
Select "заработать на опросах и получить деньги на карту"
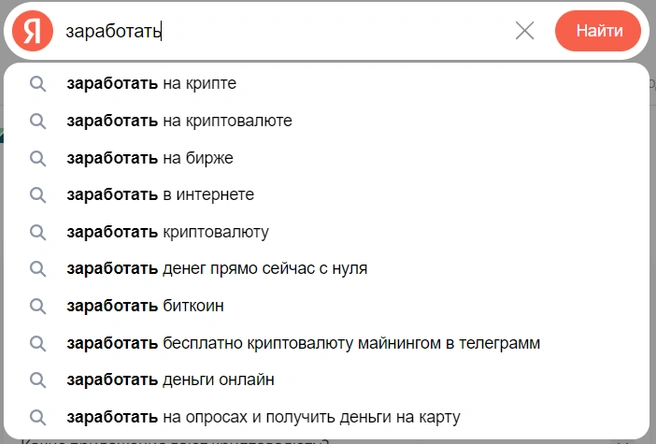pos(326,418)
